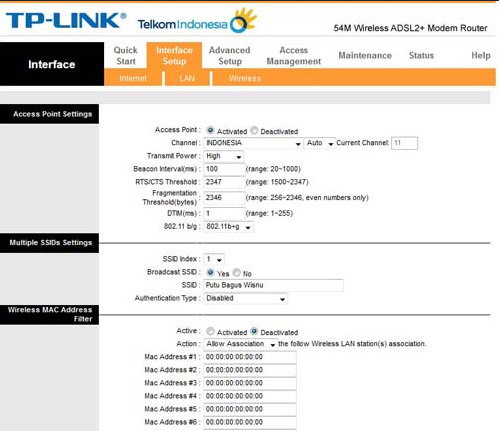499x431 pixels.
Task: Click the Mac Address #1 field
Action: pos(250,357)
